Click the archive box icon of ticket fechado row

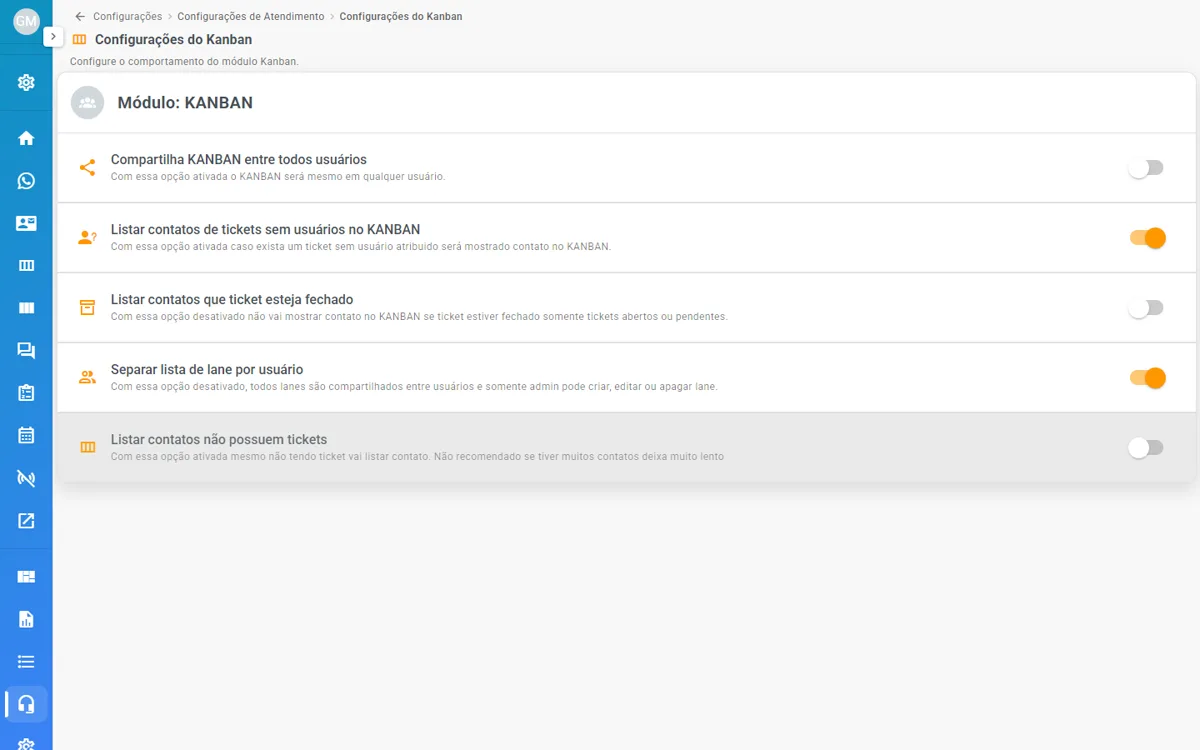click(87, 307)
